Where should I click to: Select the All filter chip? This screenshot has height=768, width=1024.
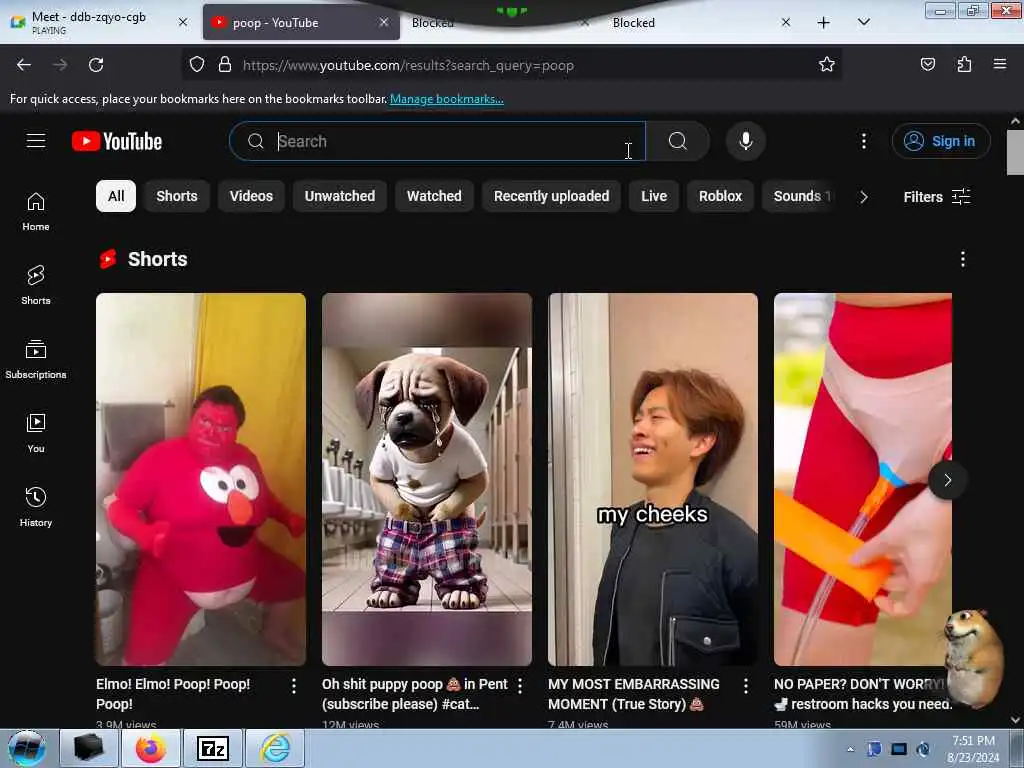[116, 196]
